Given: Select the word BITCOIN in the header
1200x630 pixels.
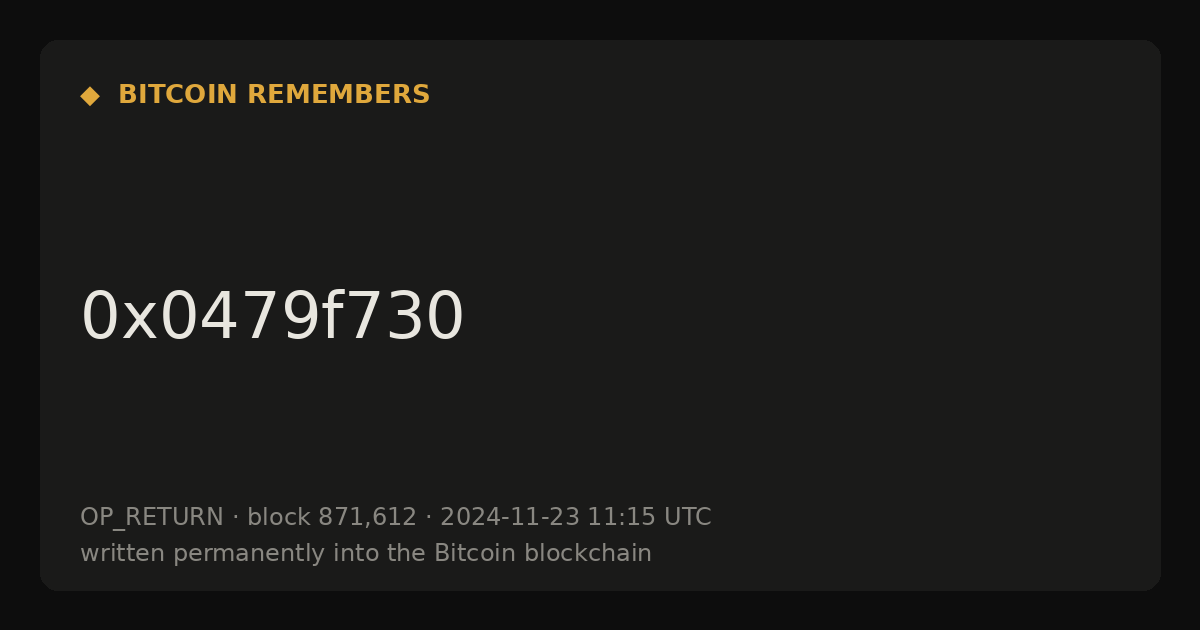Looking at the screenshot, I should click(x=178, y=95).
